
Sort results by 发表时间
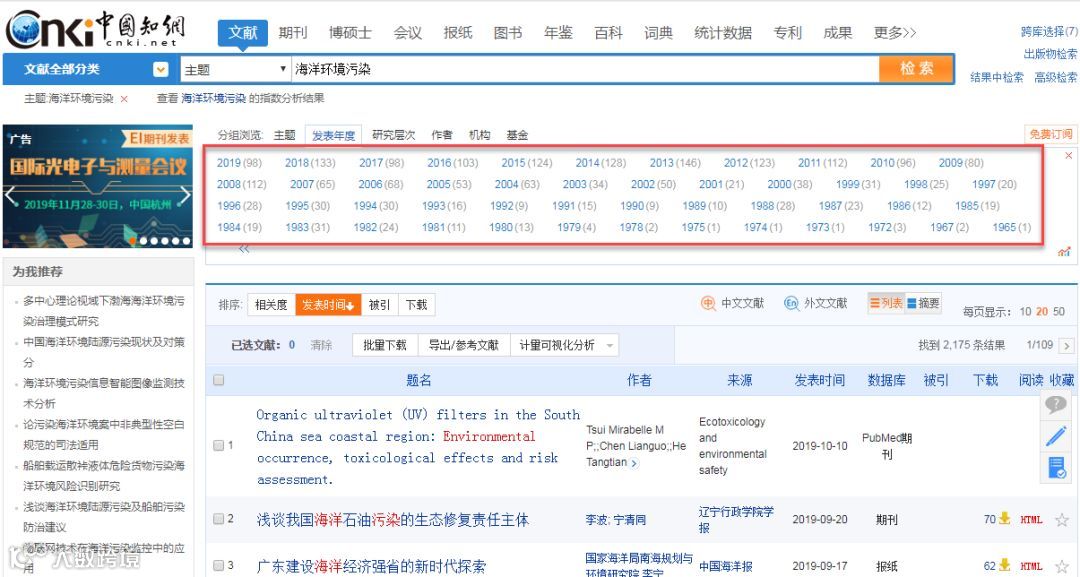coord(328,304)
